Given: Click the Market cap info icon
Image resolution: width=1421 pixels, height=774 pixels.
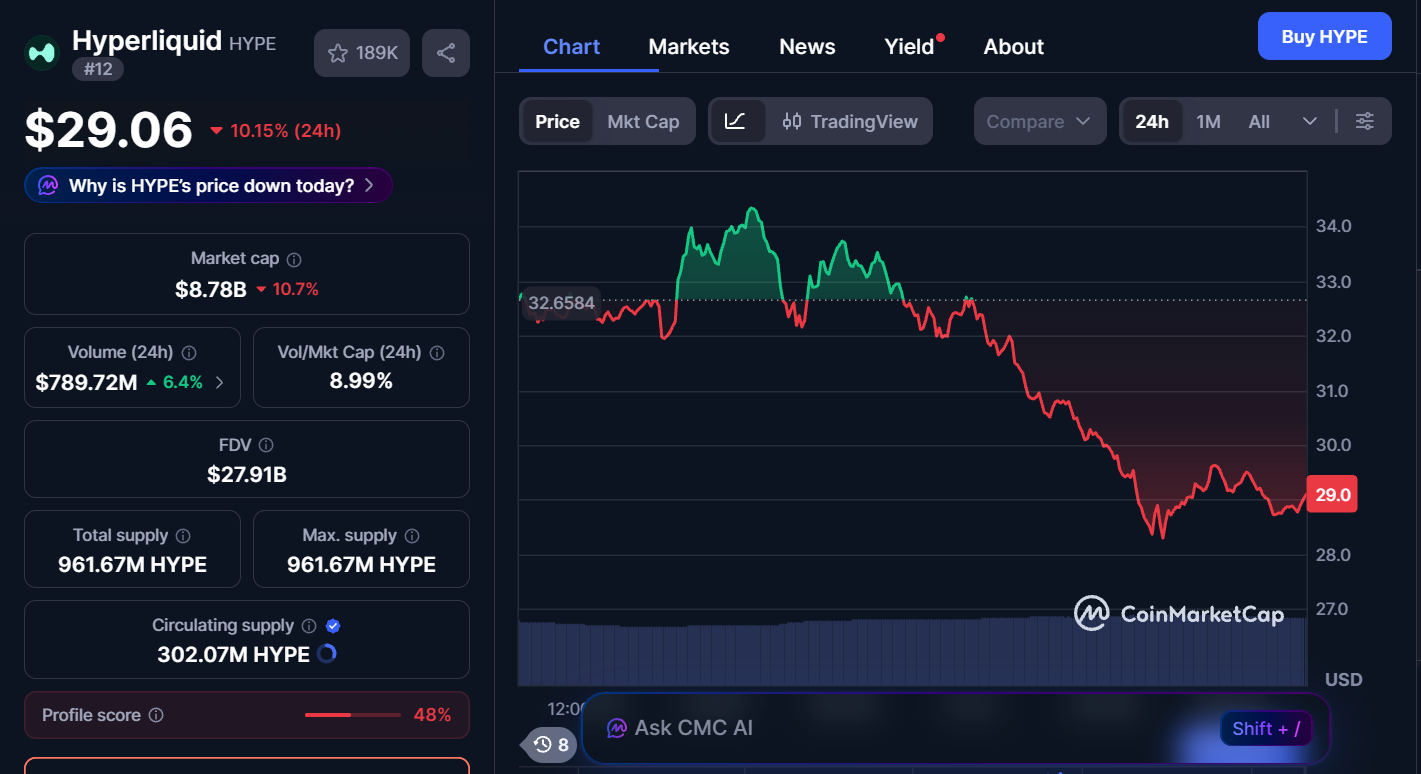Looking at the screenshot, I should coord(293,258).
